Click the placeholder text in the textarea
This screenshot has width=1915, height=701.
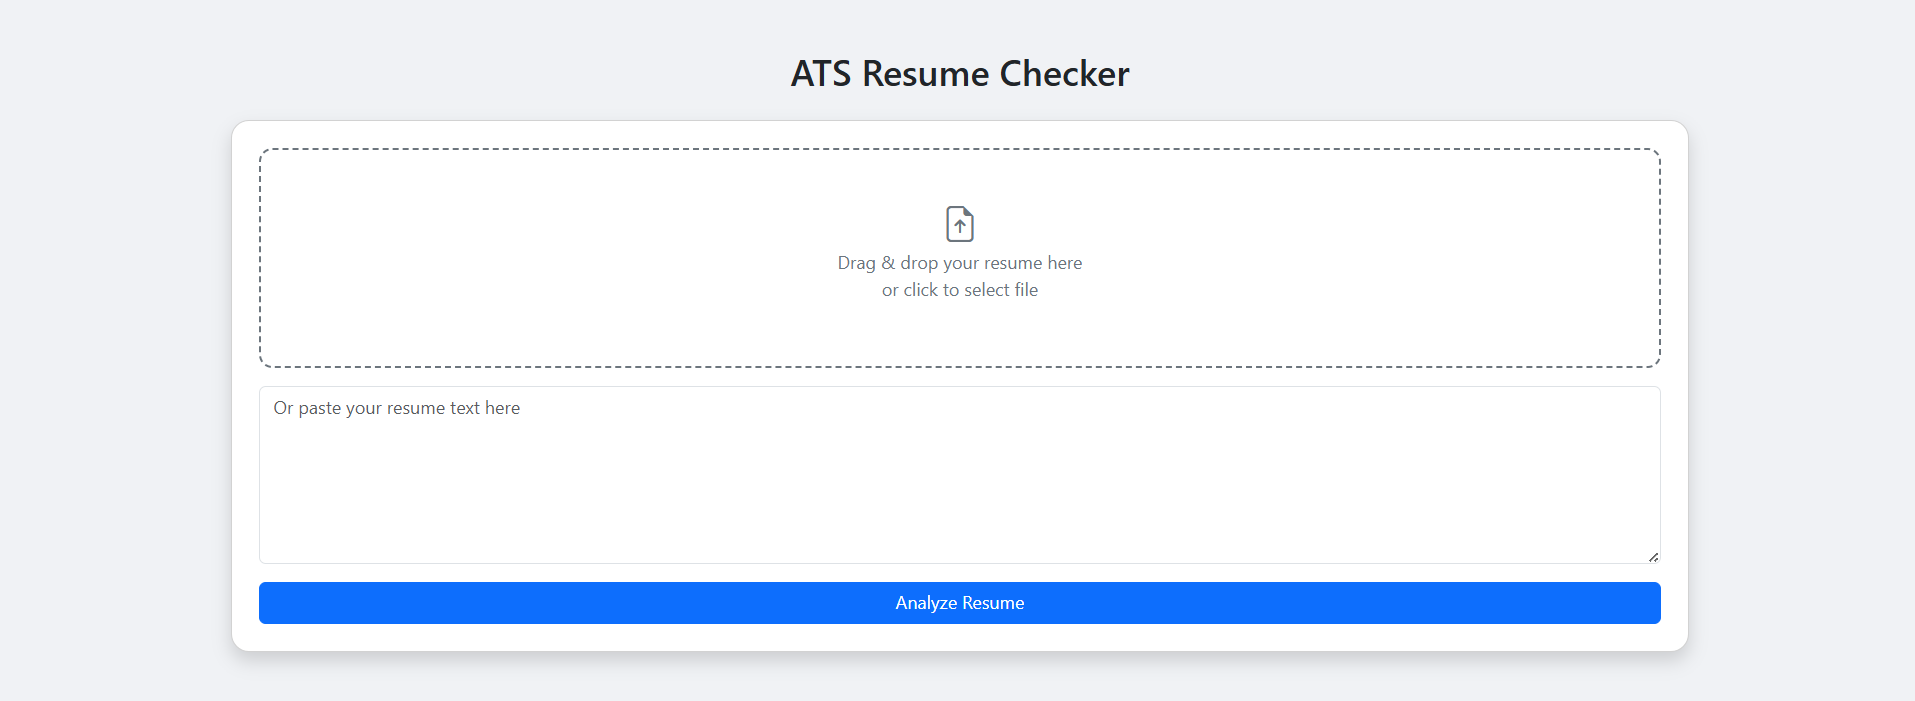[396, 407]
